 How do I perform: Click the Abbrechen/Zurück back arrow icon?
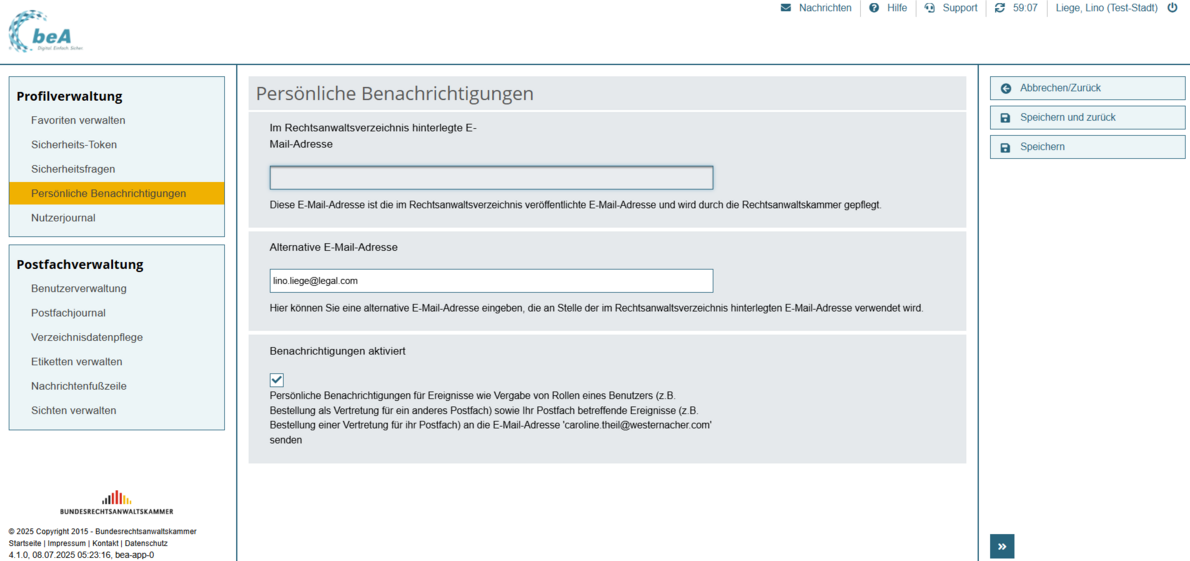click(1006, 89)
